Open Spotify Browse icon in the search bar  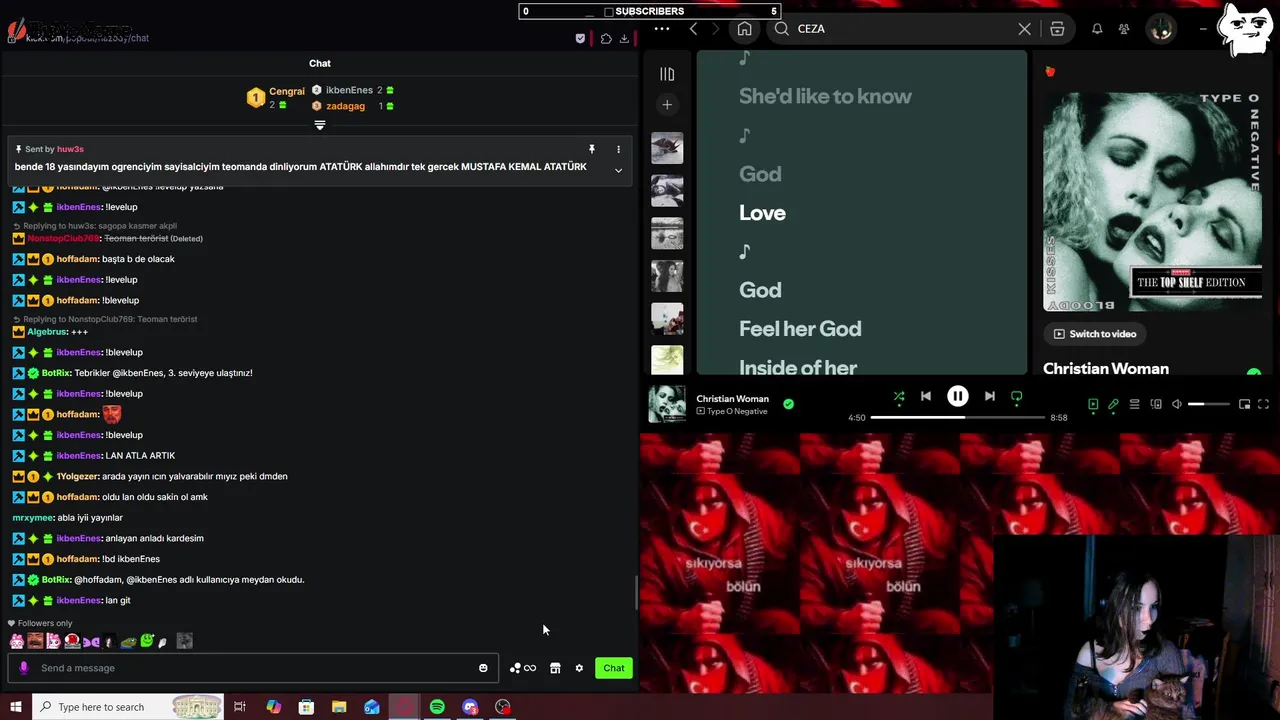point(1057,29)
